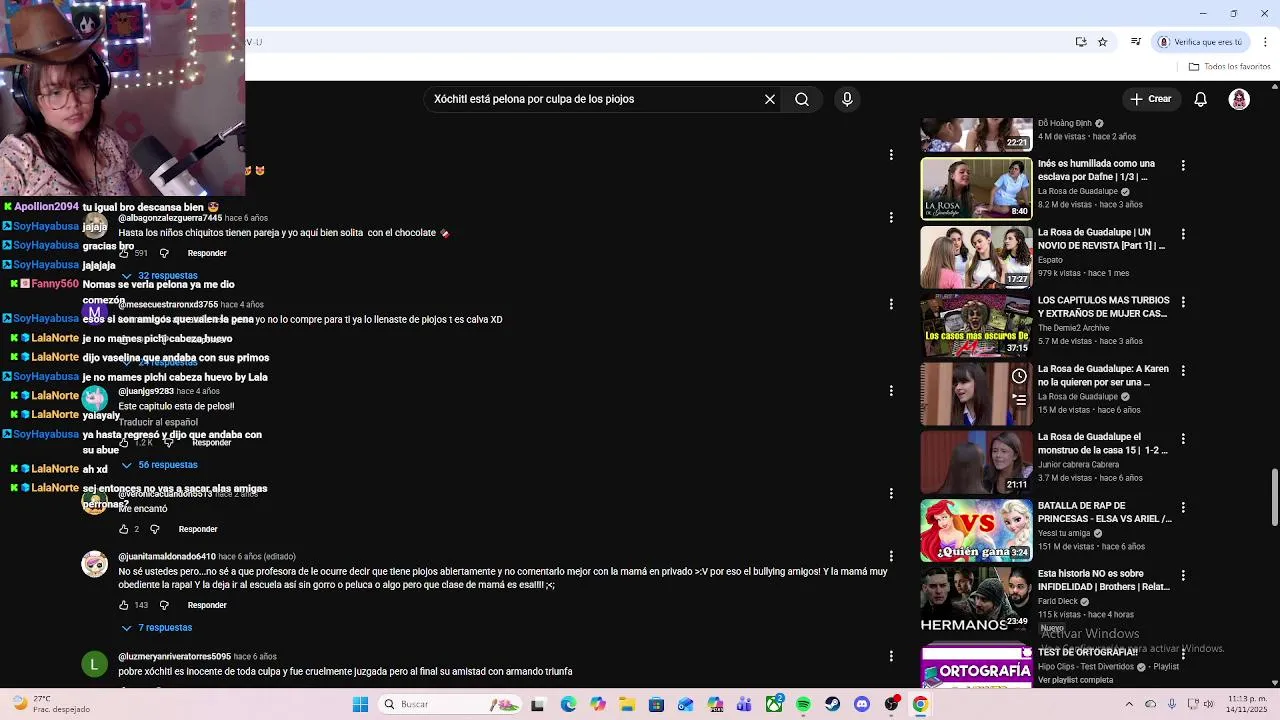Open the 'Inés es humillada' video thumbnail

pyautogui.click(x=976, y=188)
